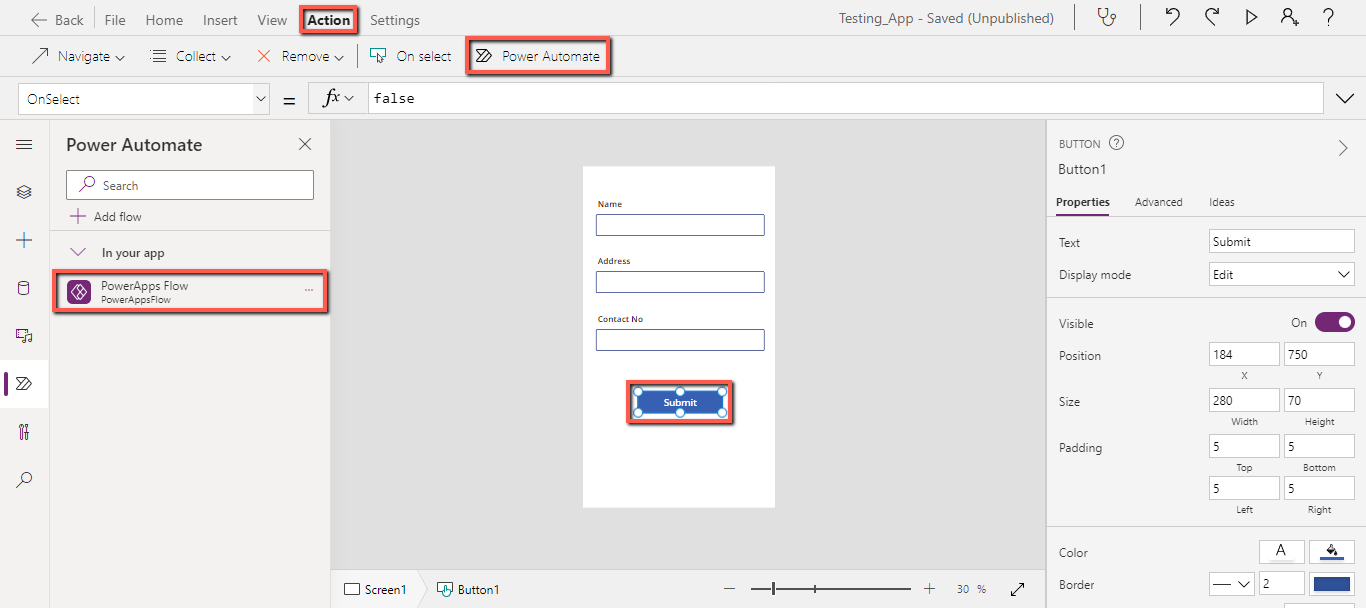Click Power Automate in the toolbar
The height and width of the screenshot is (608, 1366).
pyautogui.click(x=538, y=56)
